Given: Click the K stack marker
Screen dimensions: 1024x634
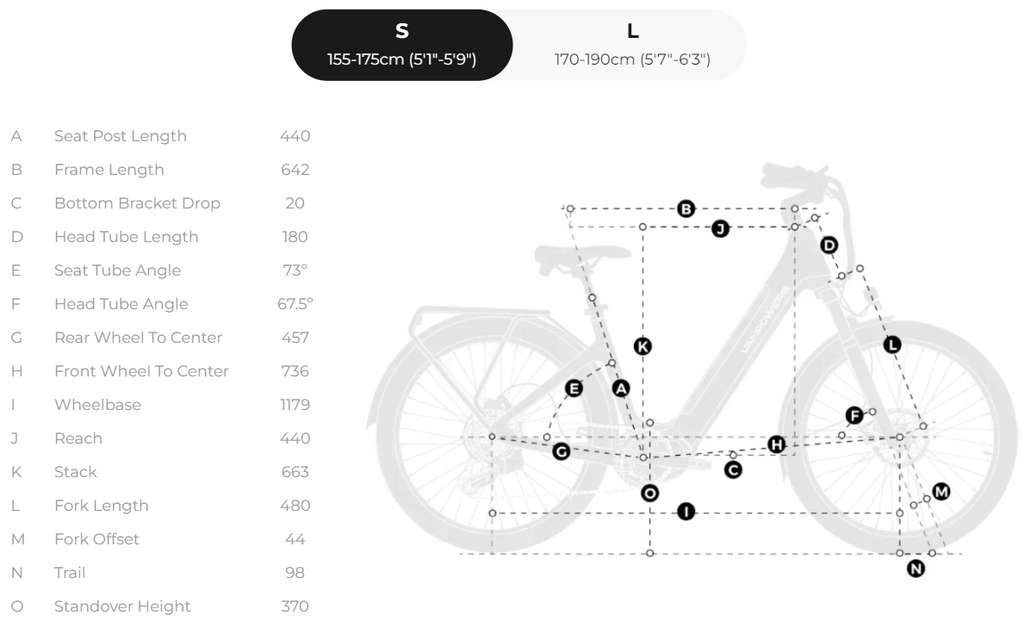Looking at the screenshot, I should tap(643, 346).
